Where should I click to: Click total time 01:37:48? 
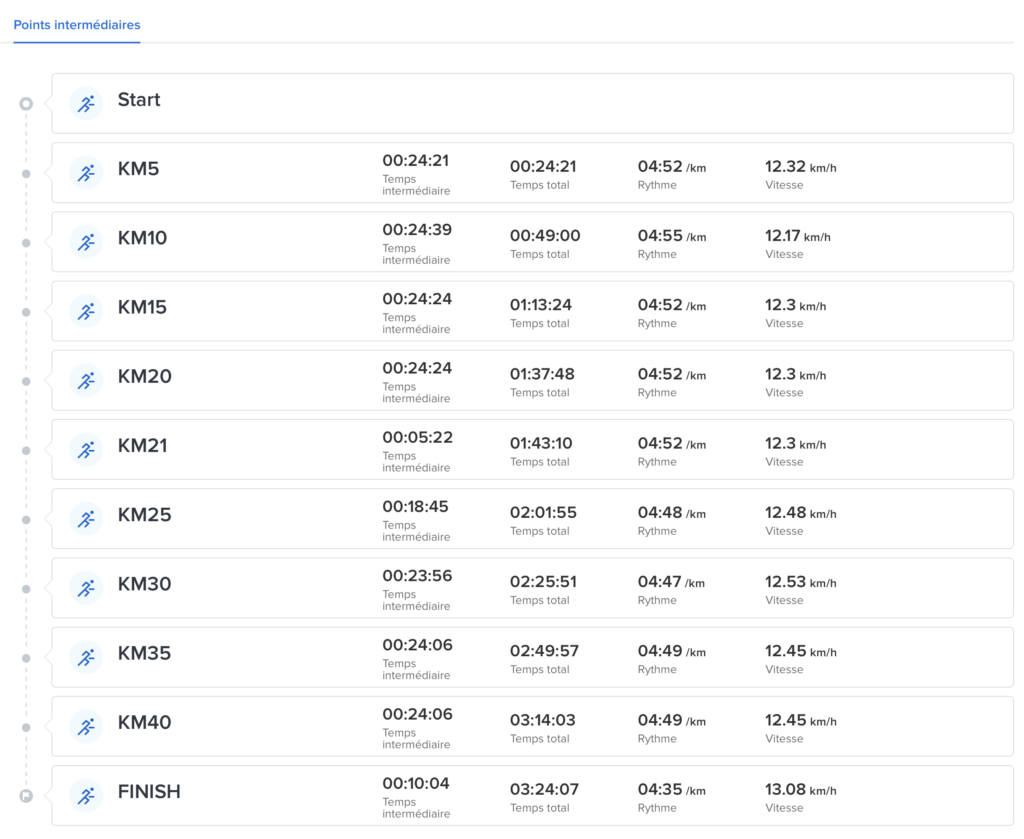[x=542, y=374]
